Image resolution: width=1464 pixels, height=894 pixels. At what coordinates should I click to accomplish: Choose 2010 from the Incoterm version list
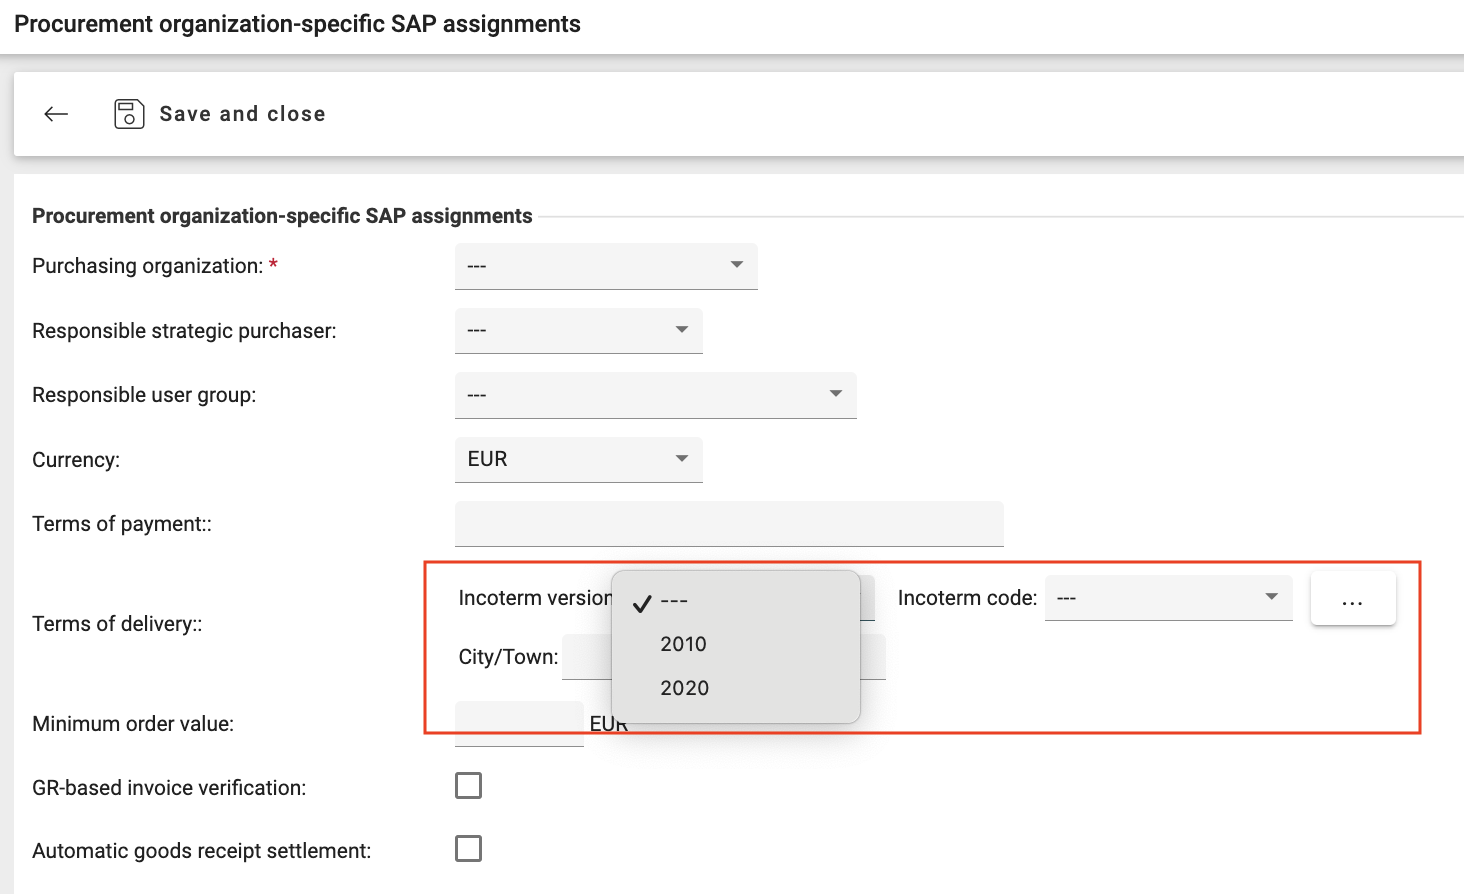684,644
